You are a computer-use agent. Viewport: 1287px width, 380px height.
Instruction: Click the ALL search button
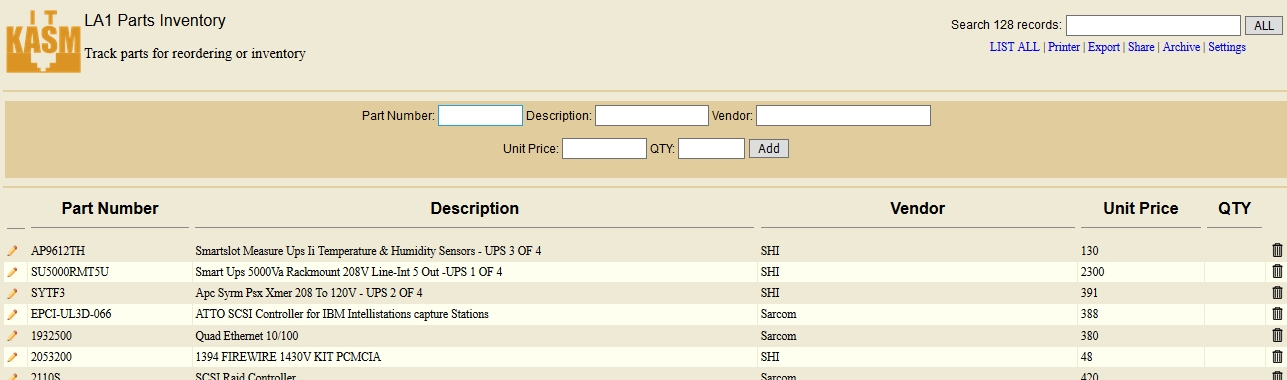[1258, 25]
